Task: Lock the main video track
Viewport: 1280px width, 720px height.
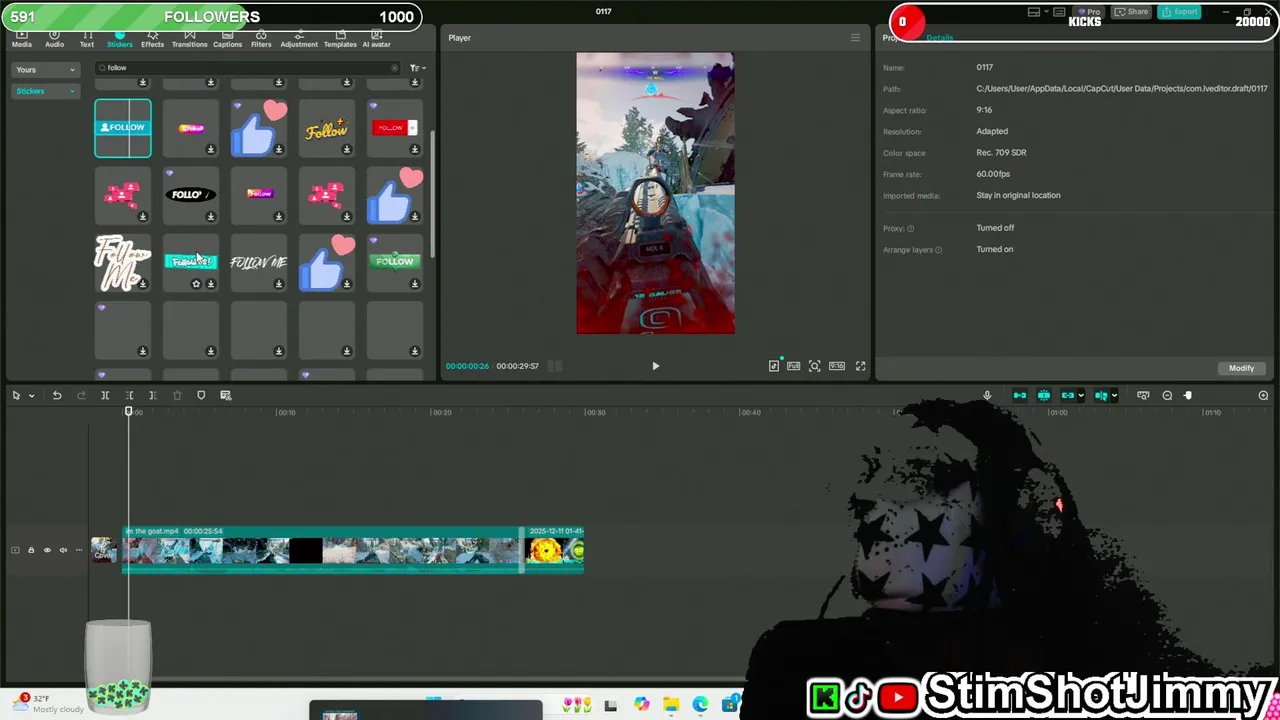Action: [x=31, y=550]
